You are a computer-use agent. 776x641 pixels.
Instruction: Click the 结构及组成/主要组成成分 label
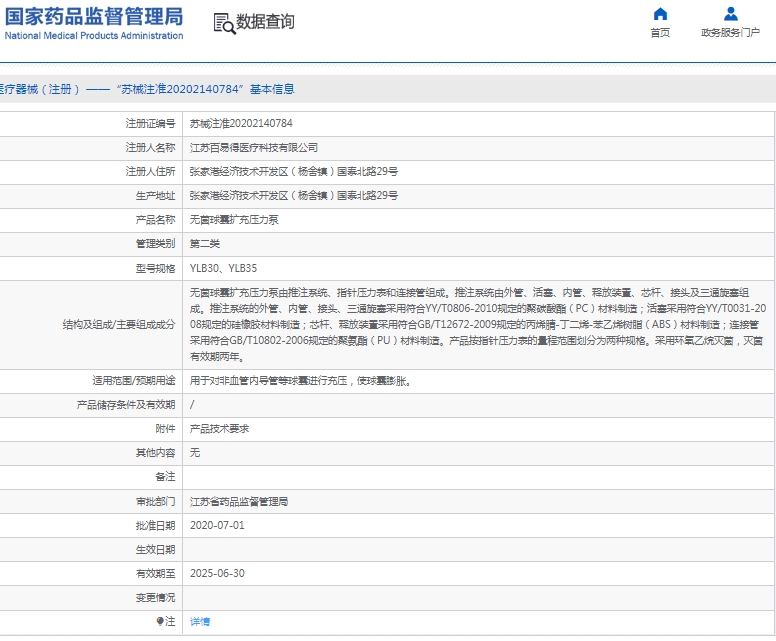tap(119, 325)
